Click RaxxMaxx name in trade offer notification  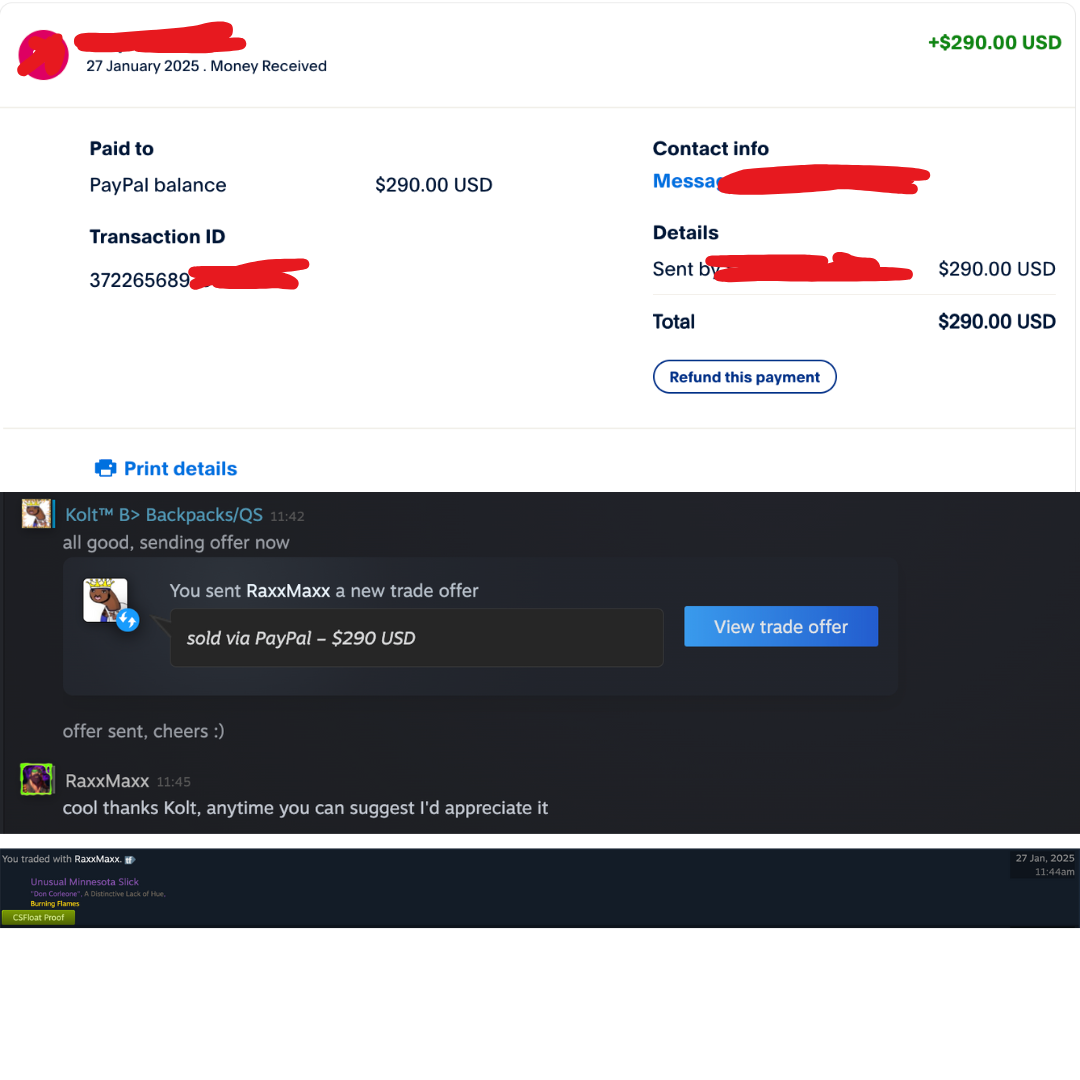tap(288, 591)
